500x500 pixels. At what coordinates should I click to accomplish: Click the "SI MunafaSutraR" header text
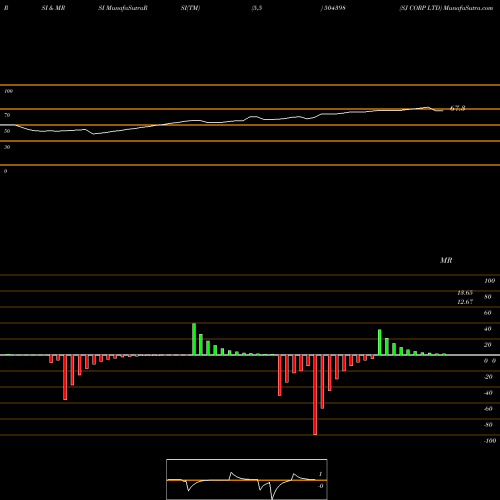tap(123, 8)
